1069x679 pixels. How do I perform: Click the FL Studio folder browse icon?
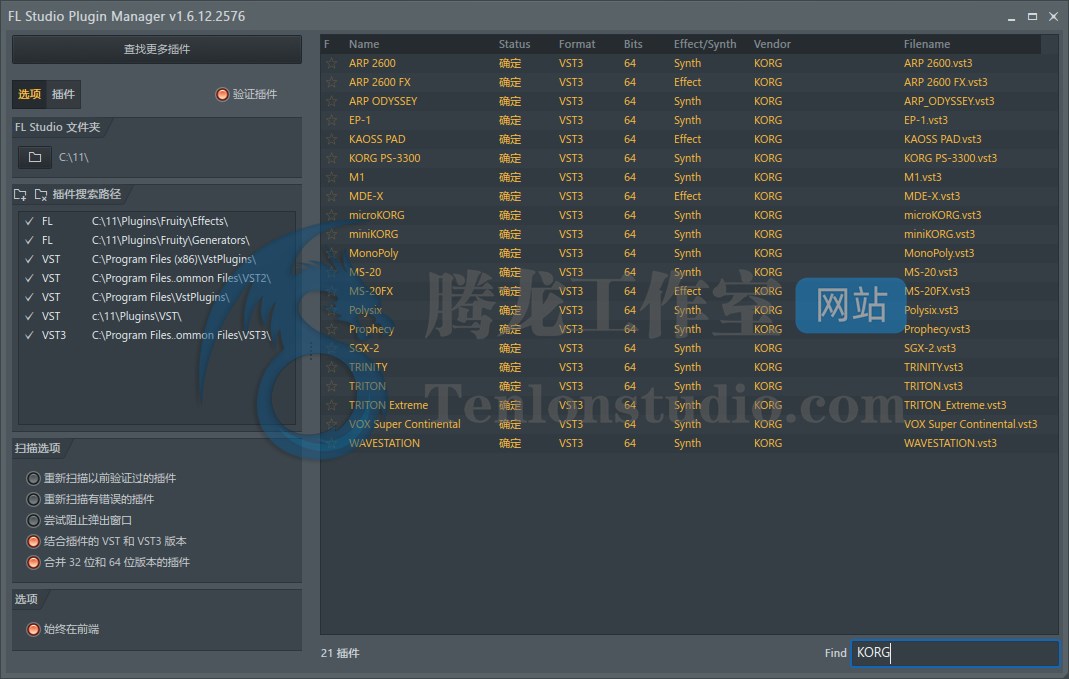tap(35, 157)
